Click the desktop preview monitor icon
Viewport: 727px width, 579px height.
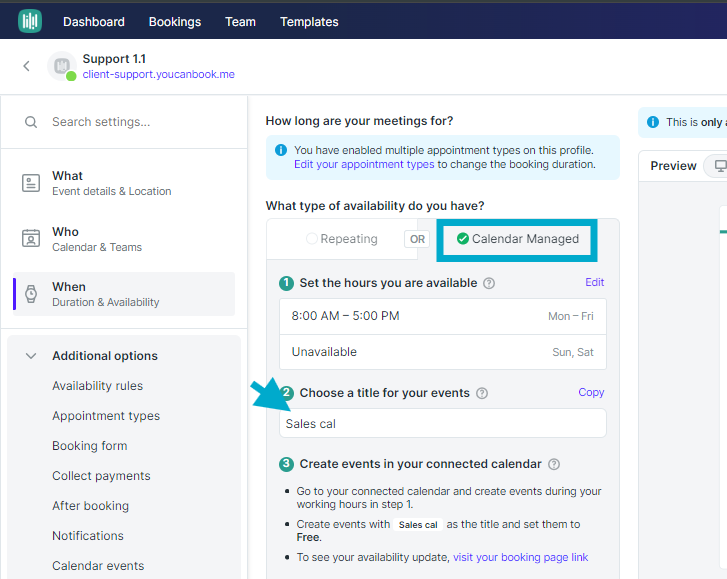(x=719, y=166)
